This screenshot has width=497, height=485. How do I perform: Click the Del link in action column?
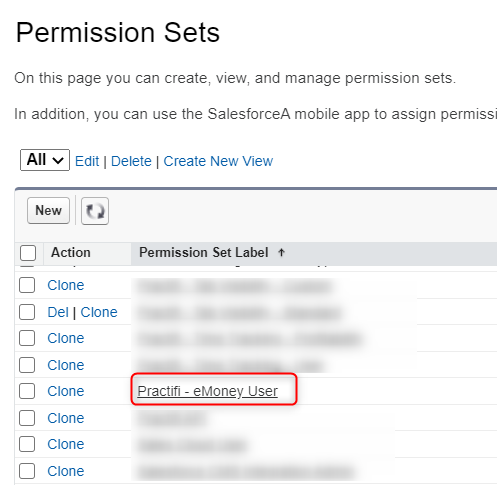(58, 312)
